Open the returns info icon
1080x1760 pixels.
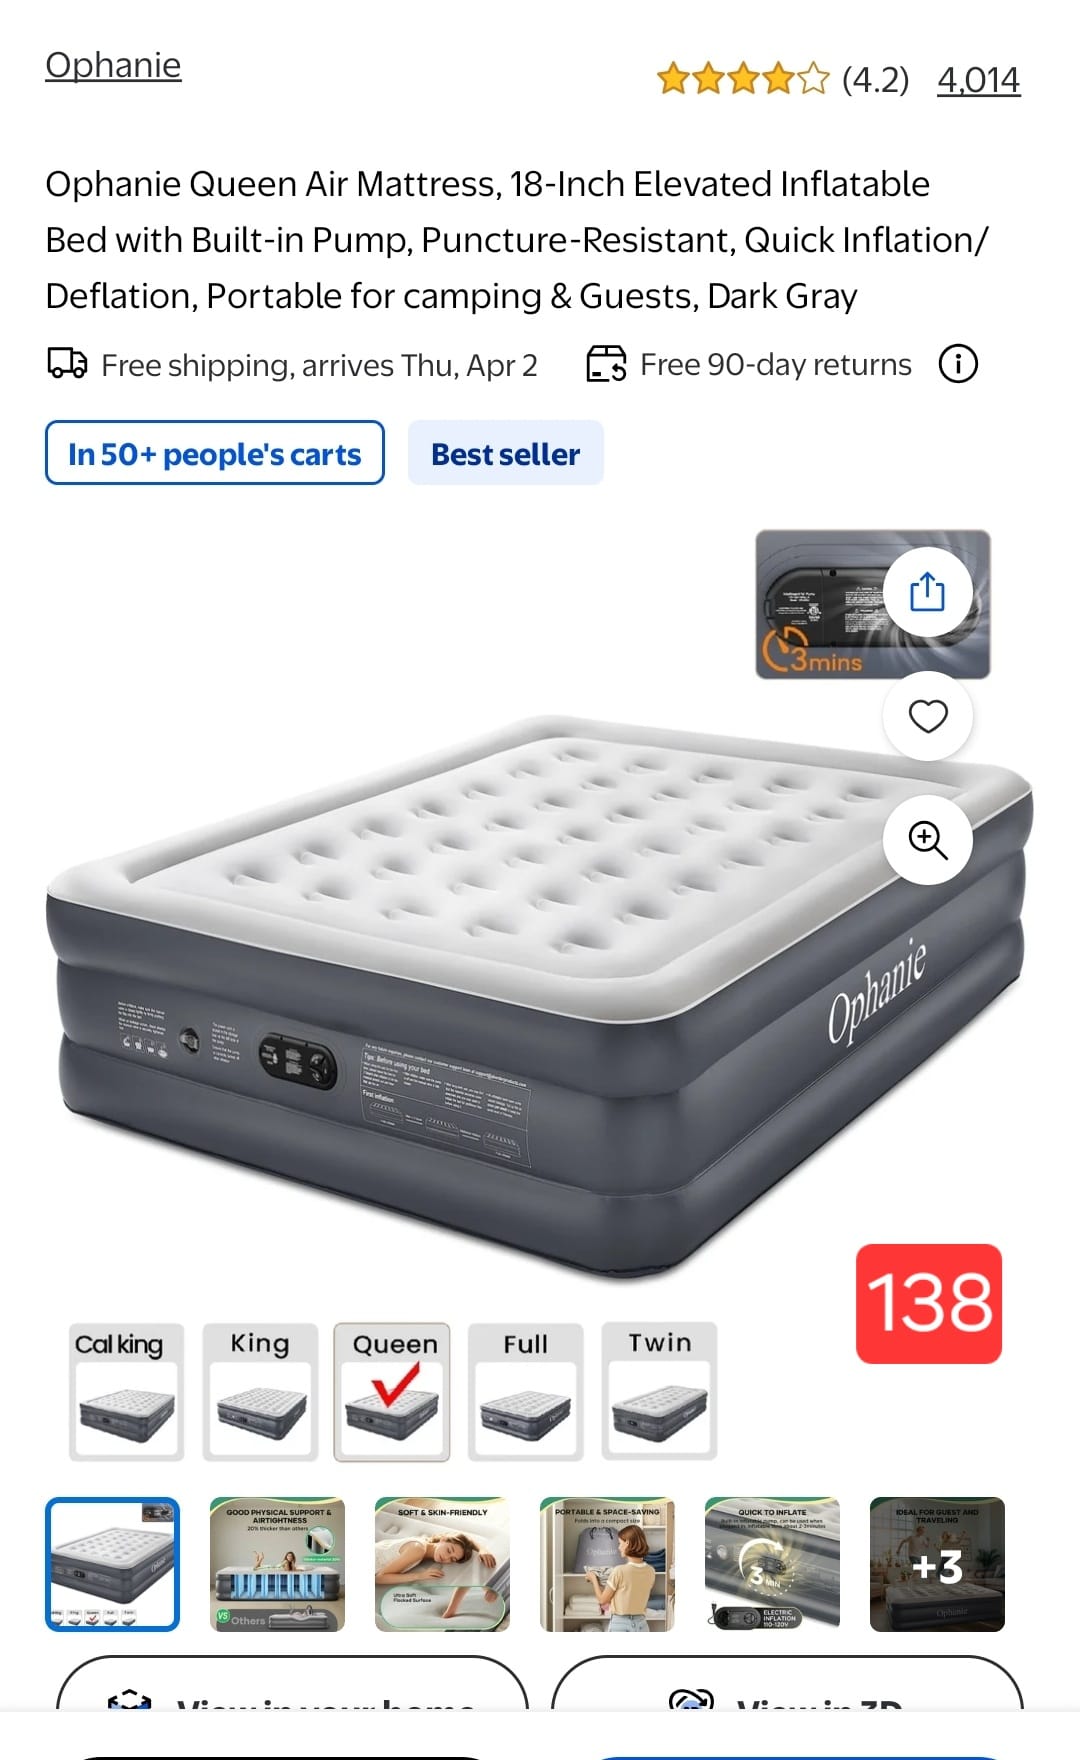[958, 364]
